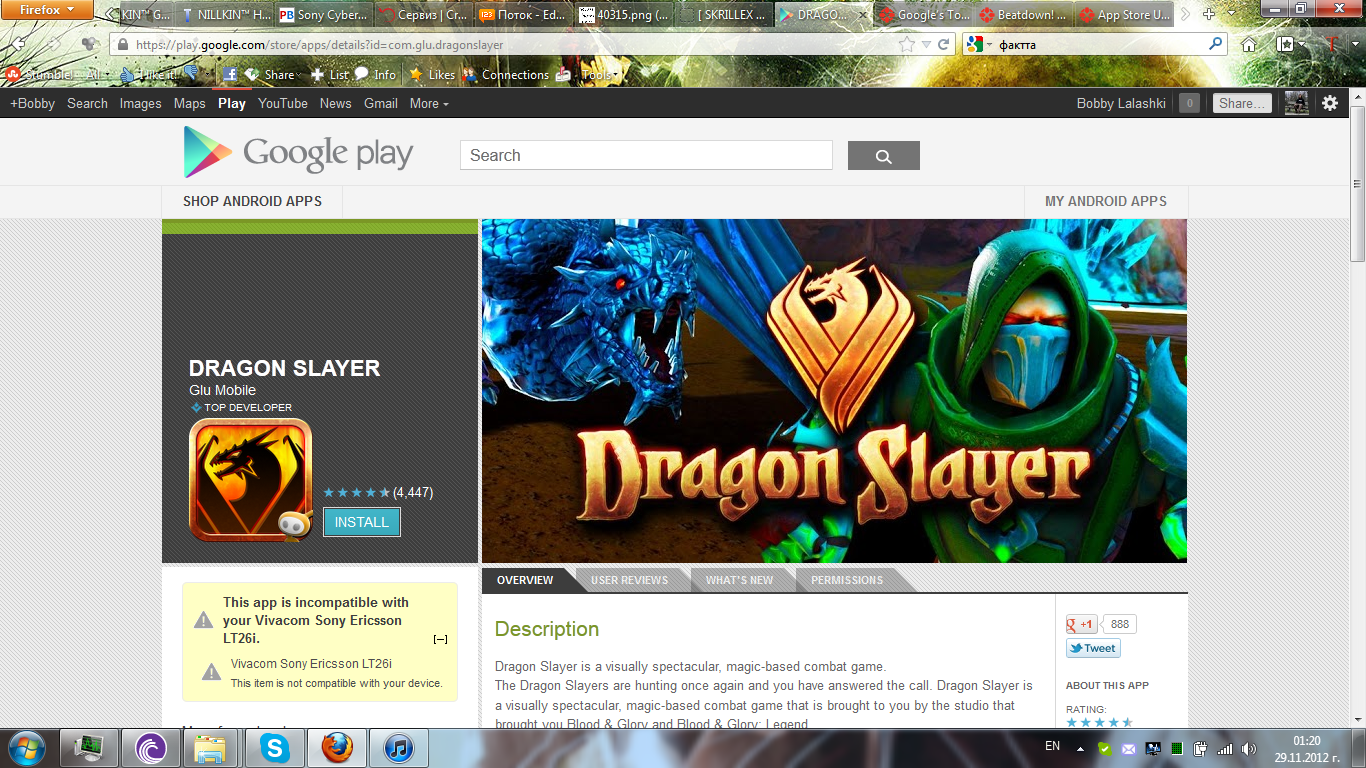Click the Tweet button
Screen dimensions: 1366x768
tap(1092, 648)
